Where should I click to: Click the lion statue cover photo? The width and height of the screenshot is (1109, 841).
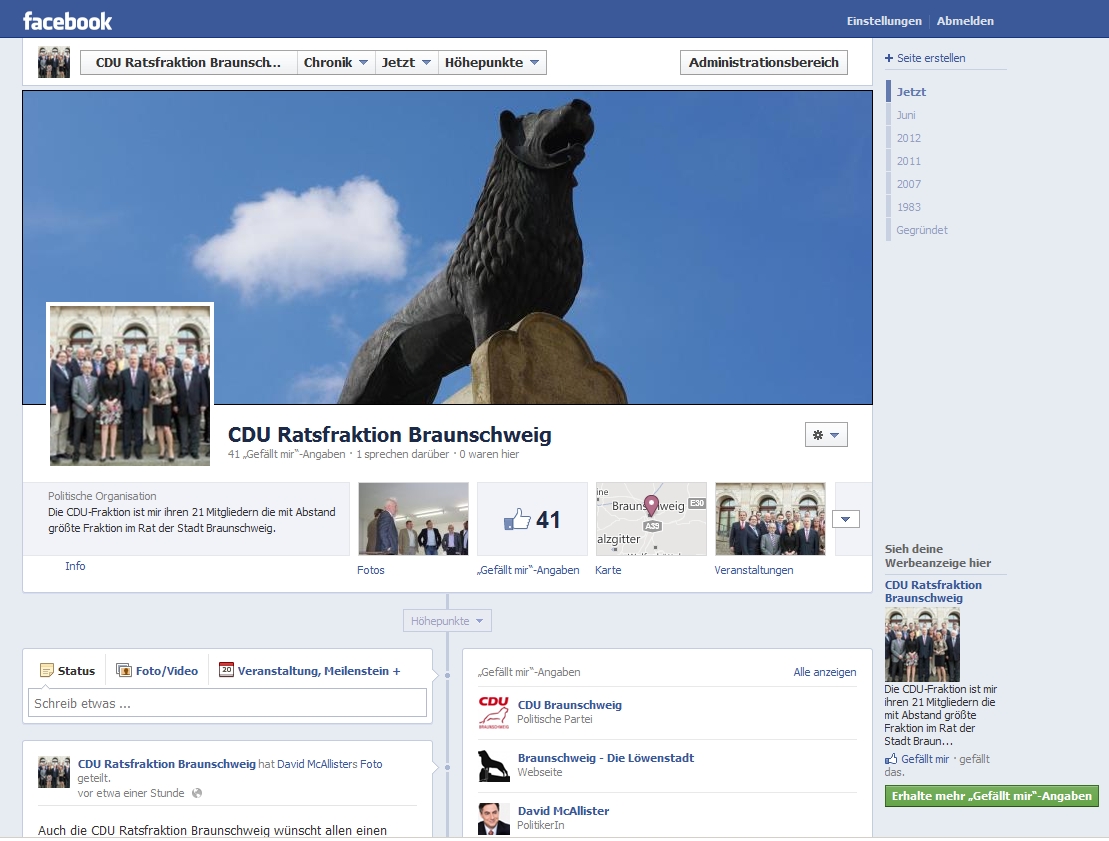click(447, 248)
